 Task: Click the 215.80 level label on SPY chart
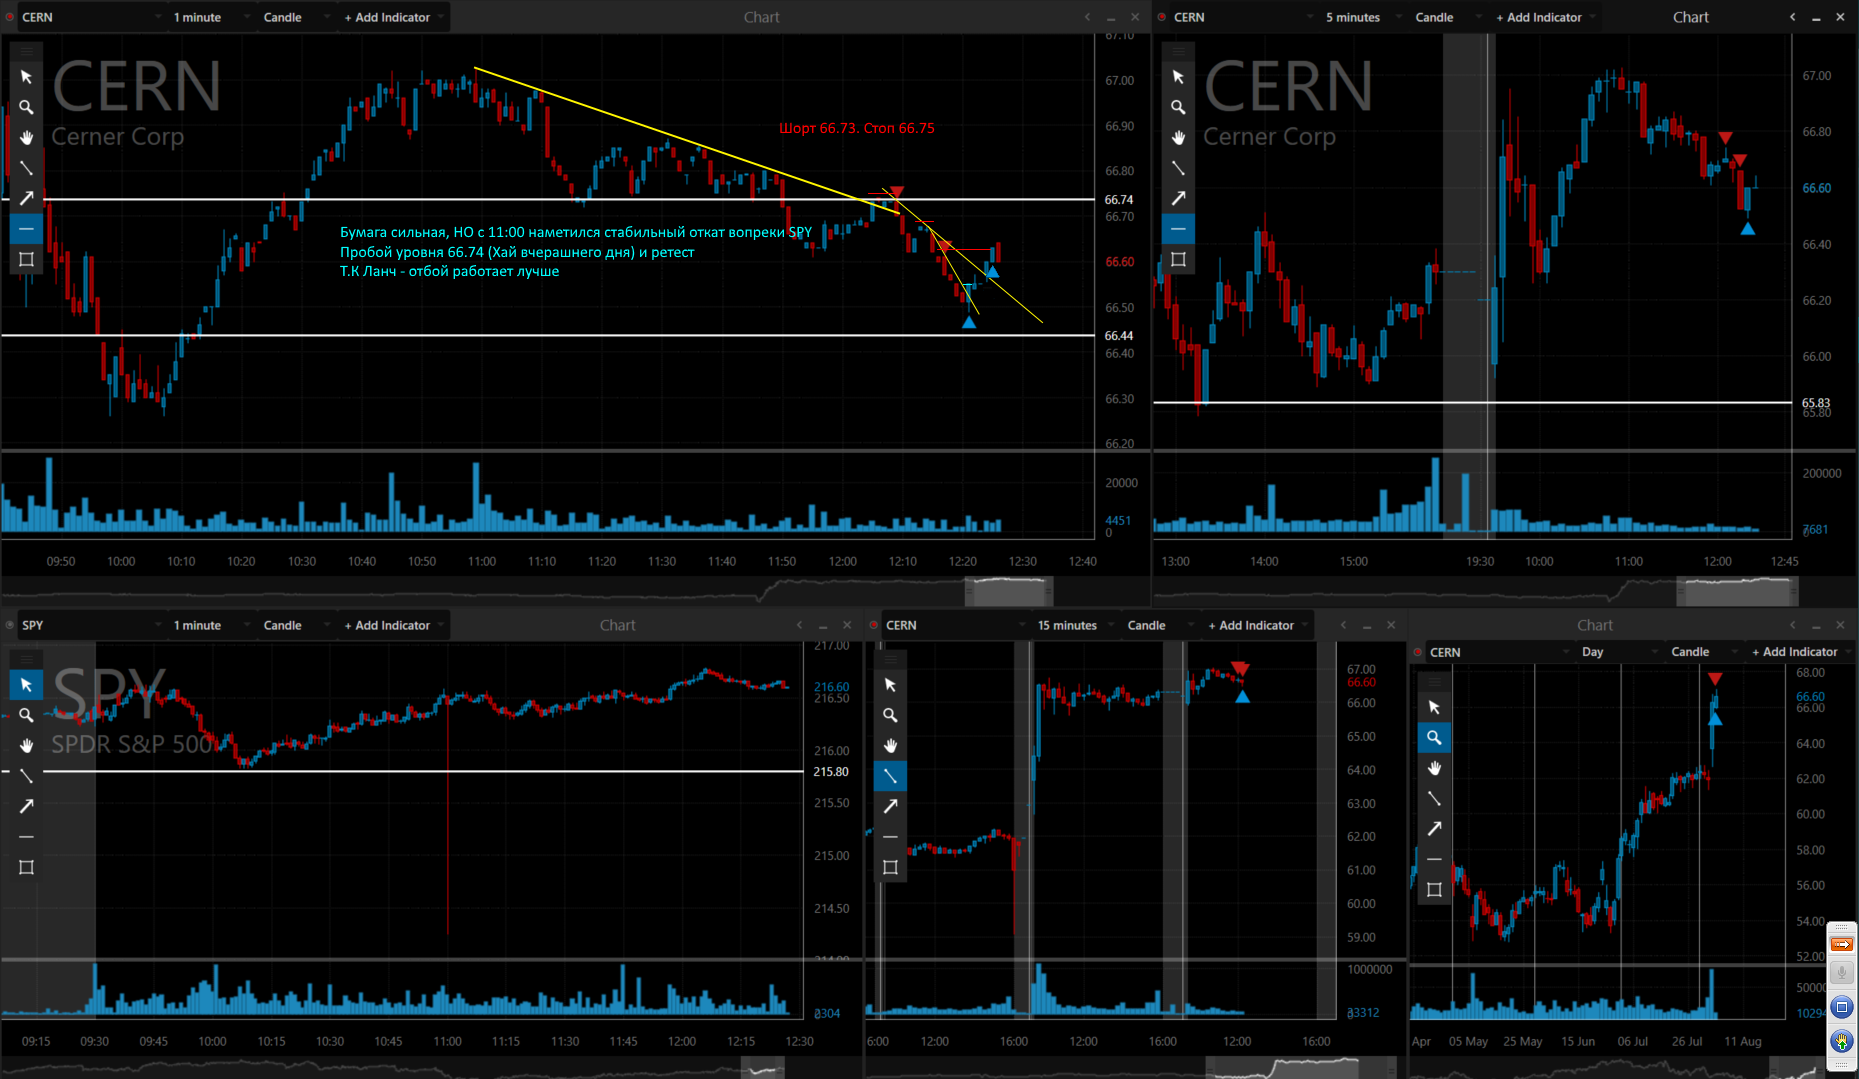pos(830,772)
